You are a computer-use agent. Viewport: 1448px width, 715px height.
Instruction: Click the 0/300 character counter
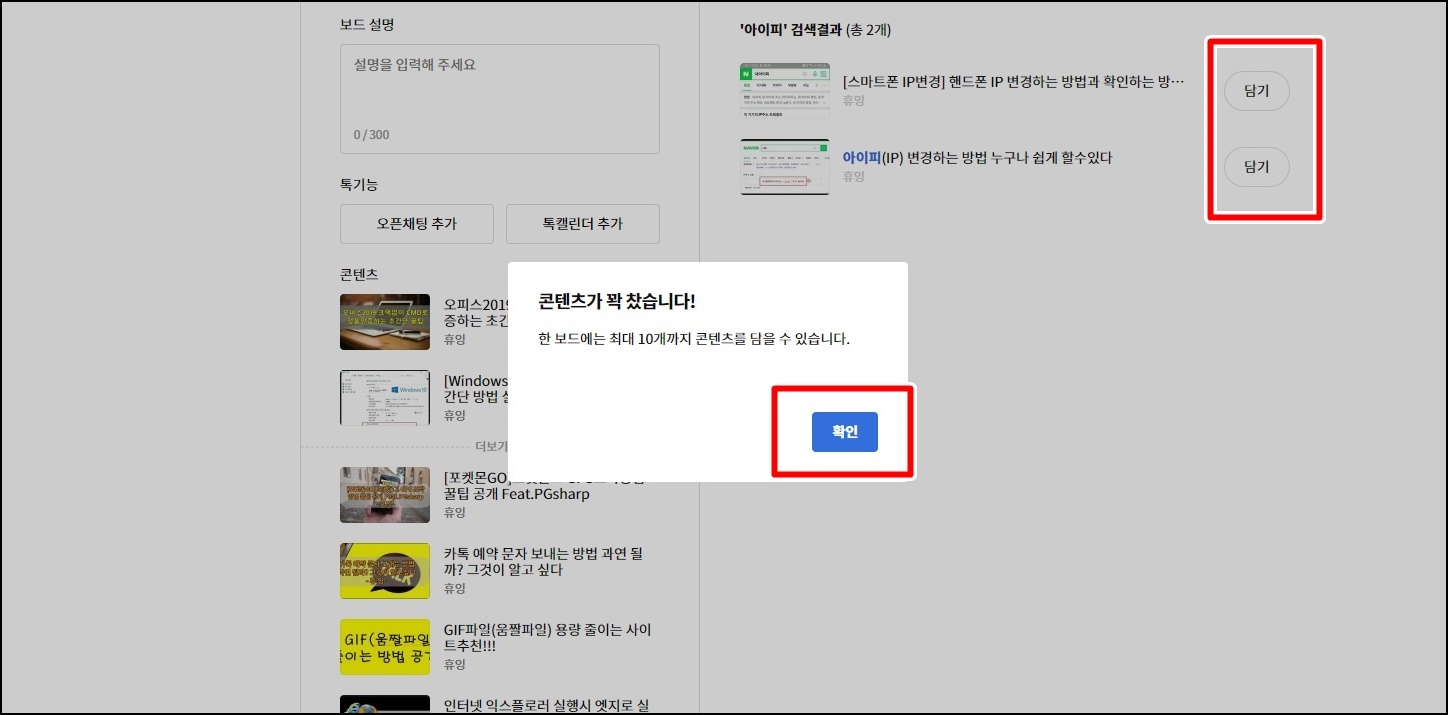point(371,134)
